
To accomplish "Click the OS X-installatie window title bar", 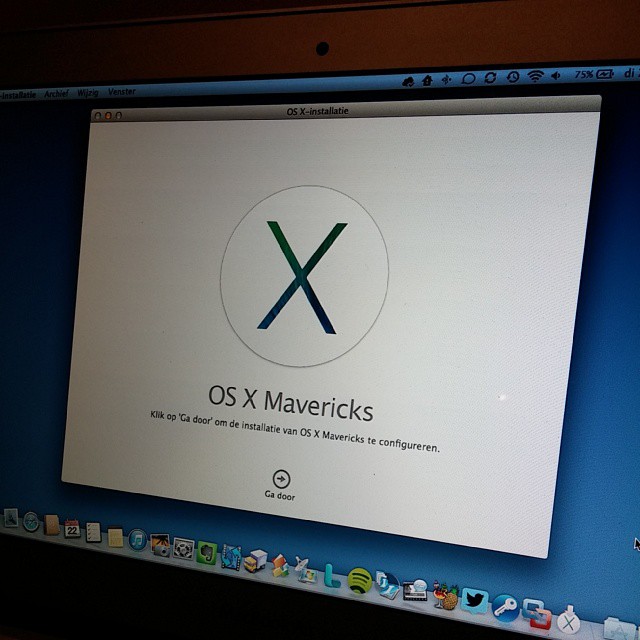I will pyautogui.click(x=346, y=109).
